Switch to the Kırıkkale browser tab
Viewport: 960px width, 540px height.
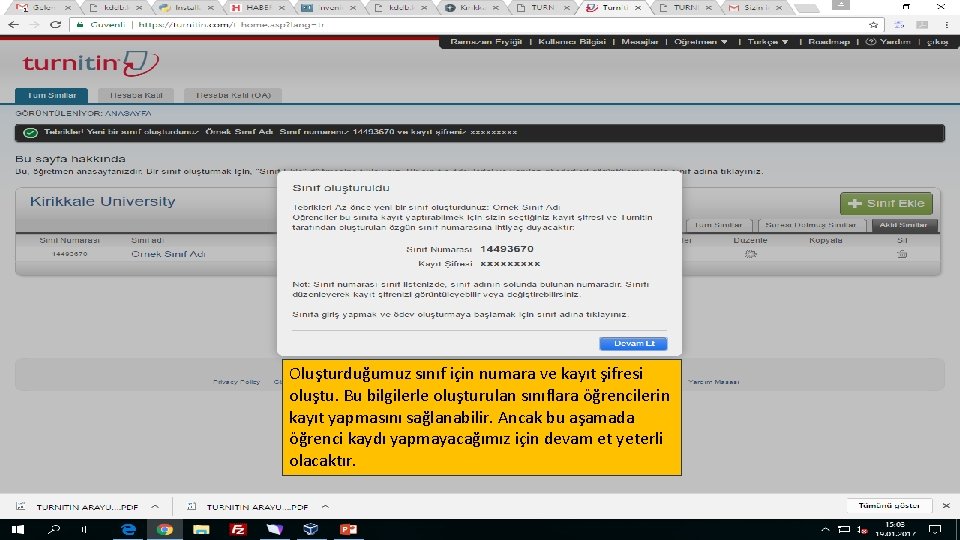[x=473, y=7]
